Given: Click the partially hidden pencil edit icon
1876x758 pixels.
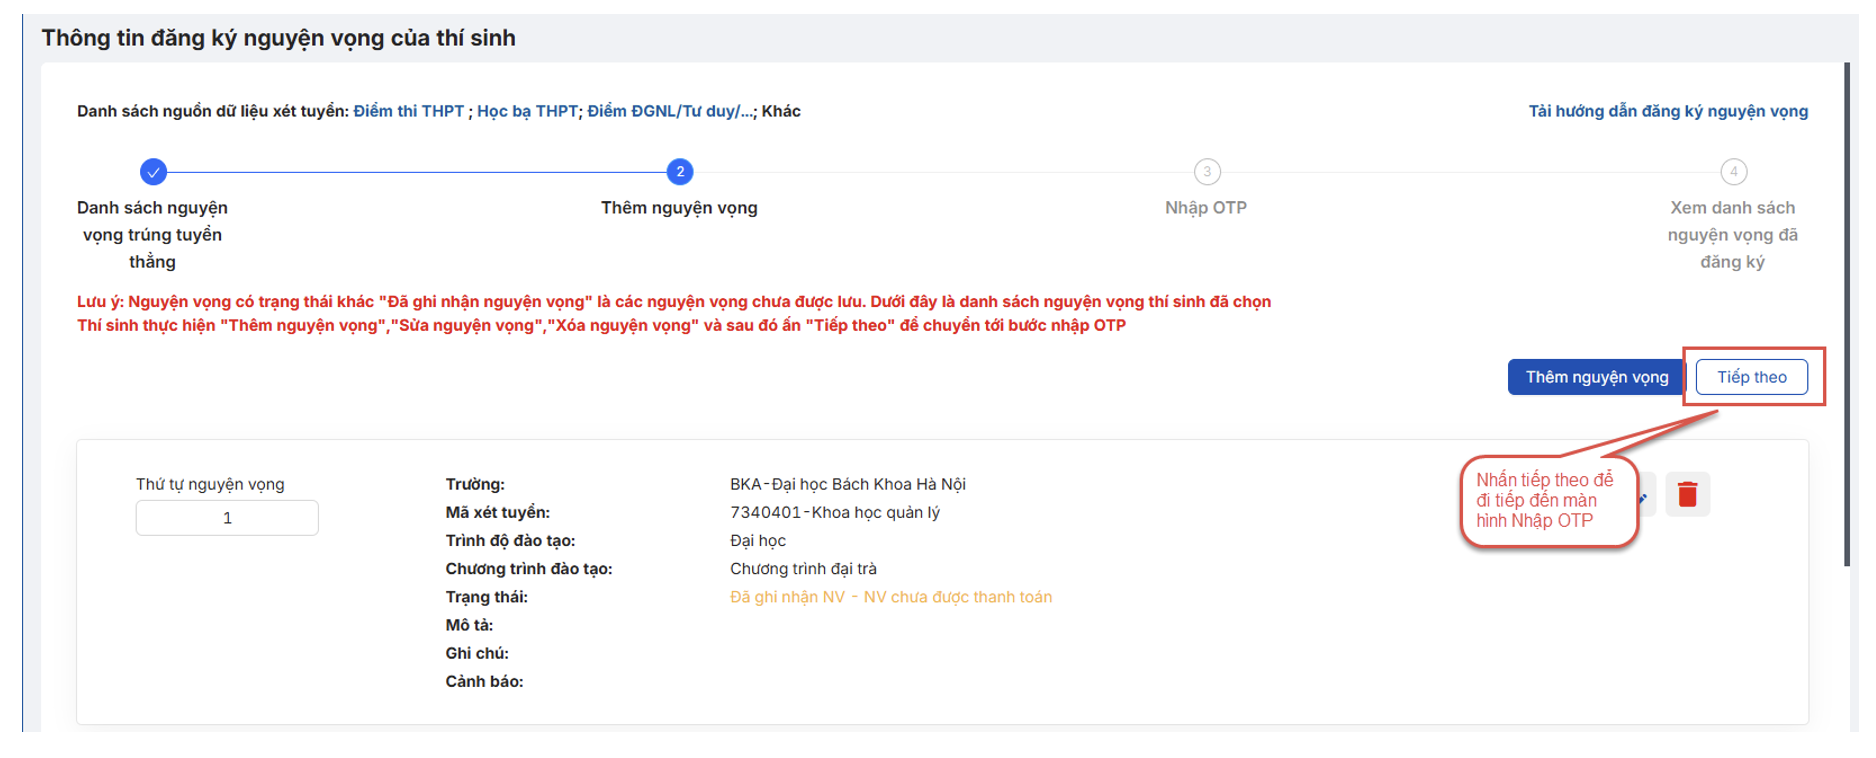Looking at the screenshot, I should click(x=1645, y=496).
